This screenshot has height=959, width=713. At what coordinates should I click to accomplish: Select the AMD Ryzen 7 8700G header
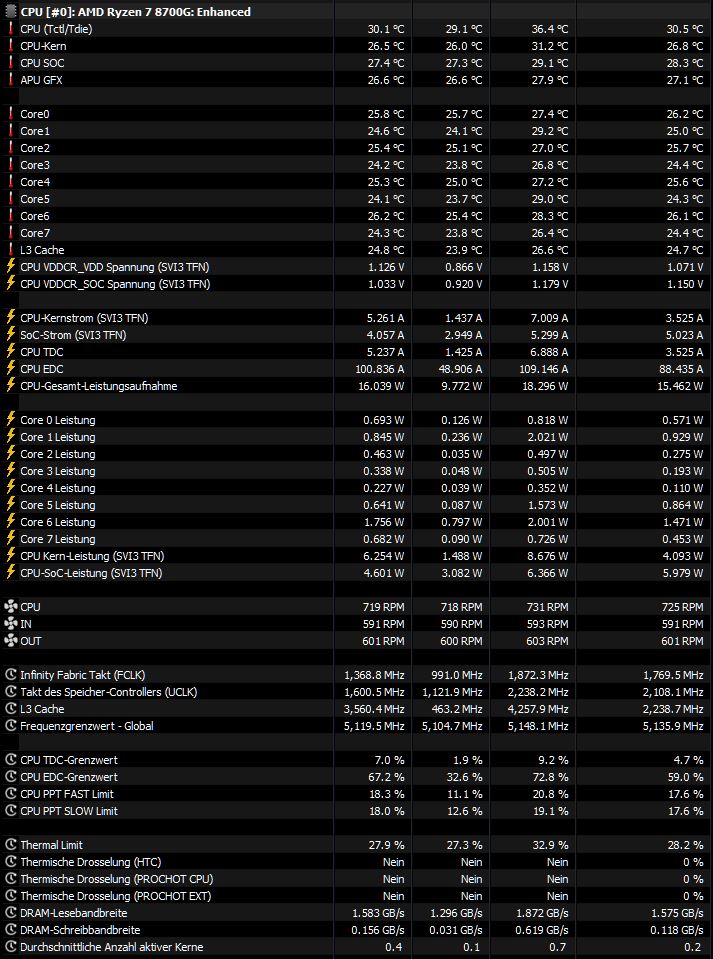(x=135, y=12)
